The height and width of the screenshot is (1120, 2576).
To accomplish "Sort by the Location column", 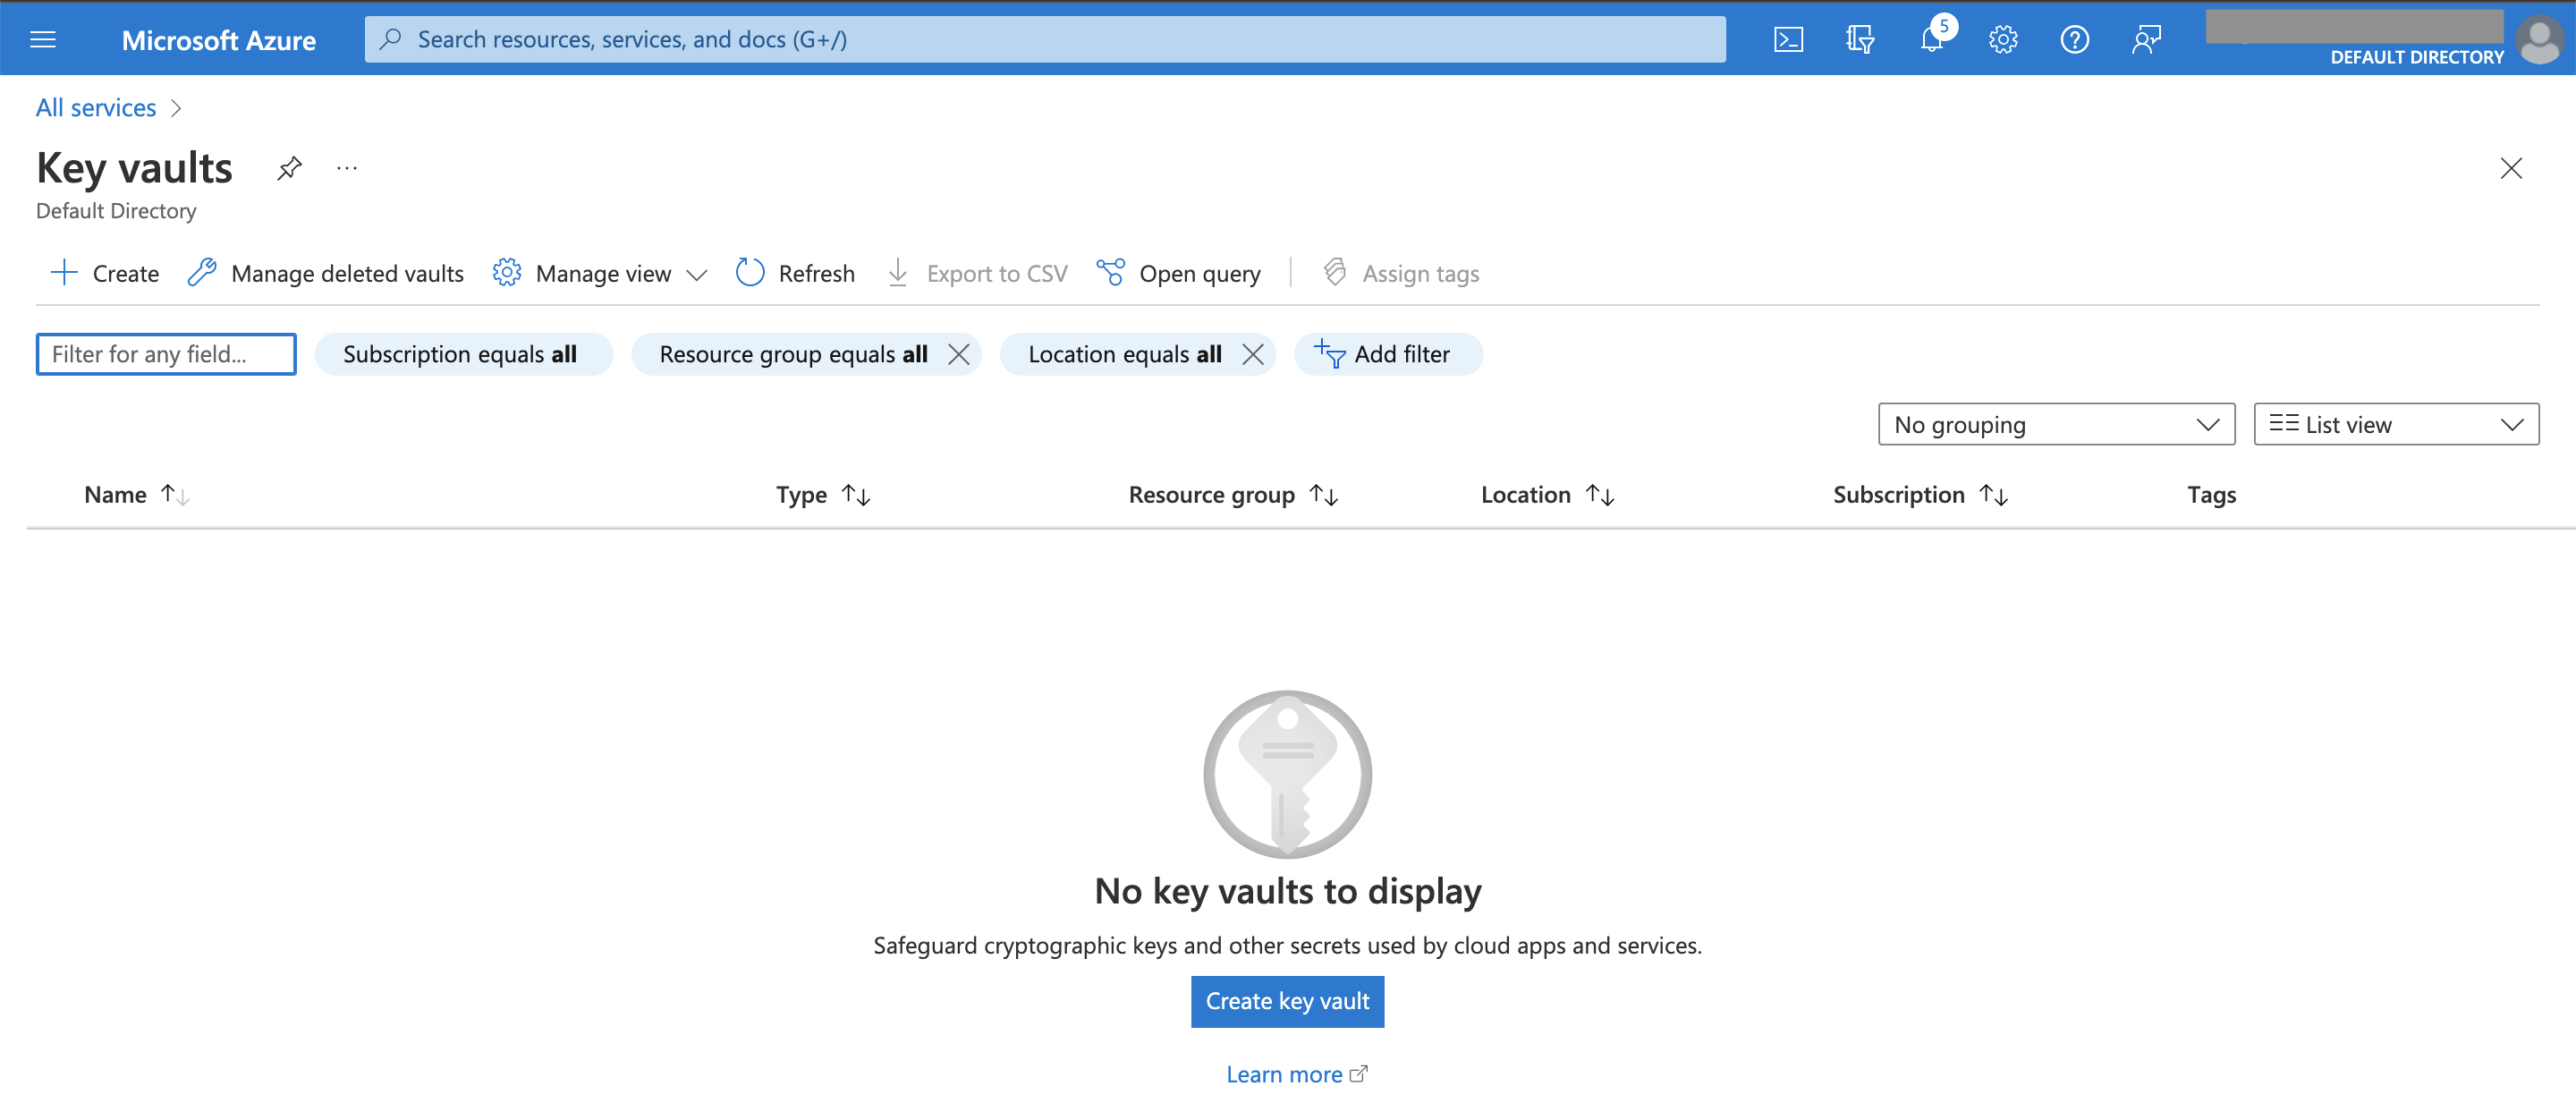I will pos(1547,494).
